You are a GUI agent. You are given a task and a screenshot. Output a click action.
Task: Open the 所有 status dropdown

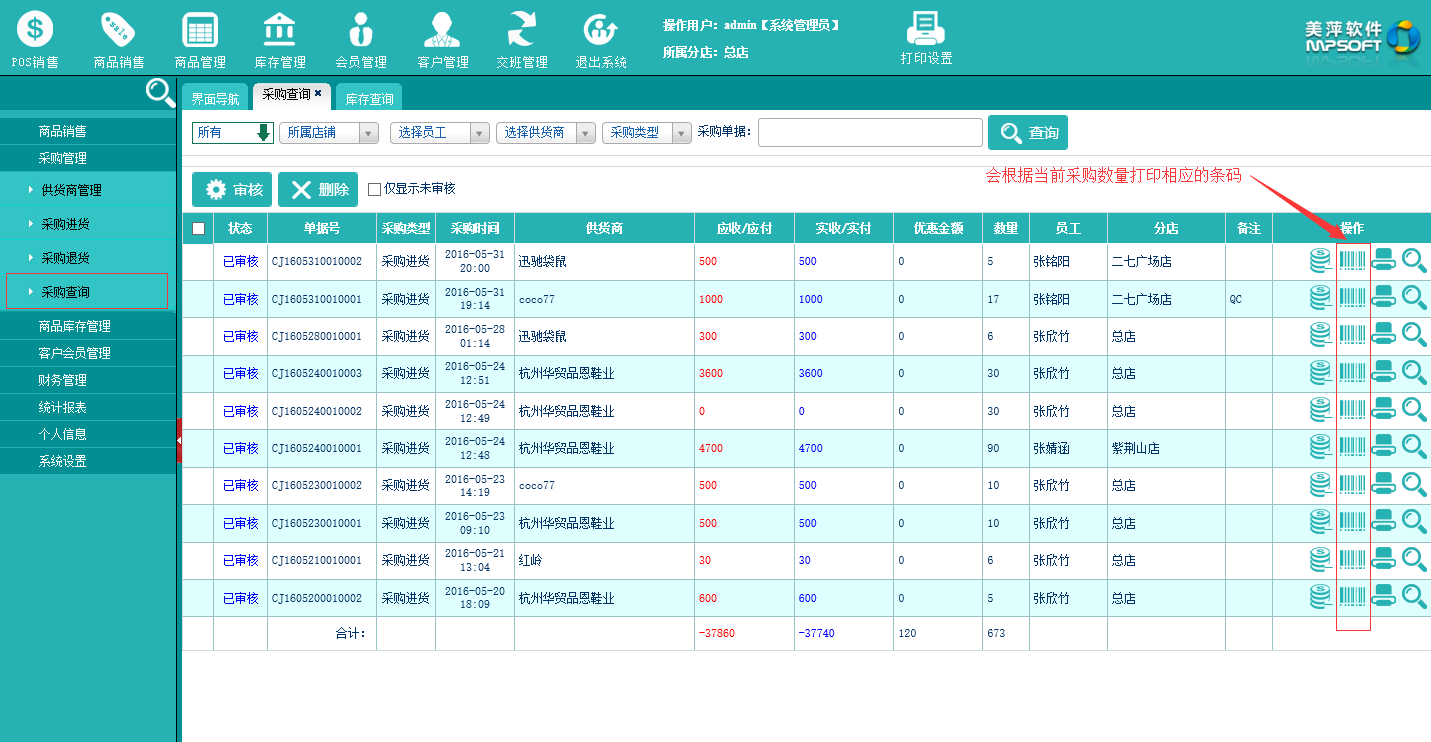click(233, 132)
